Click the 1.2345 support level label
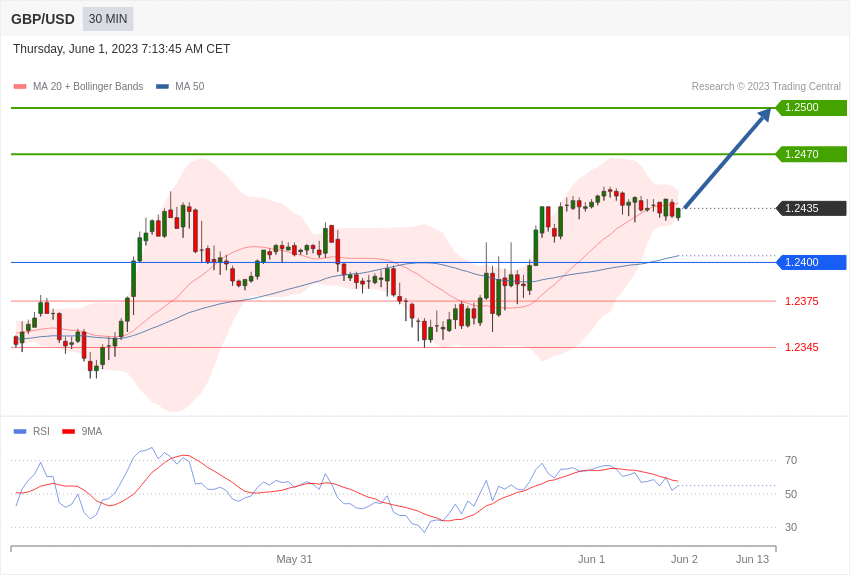 (802, 348)
